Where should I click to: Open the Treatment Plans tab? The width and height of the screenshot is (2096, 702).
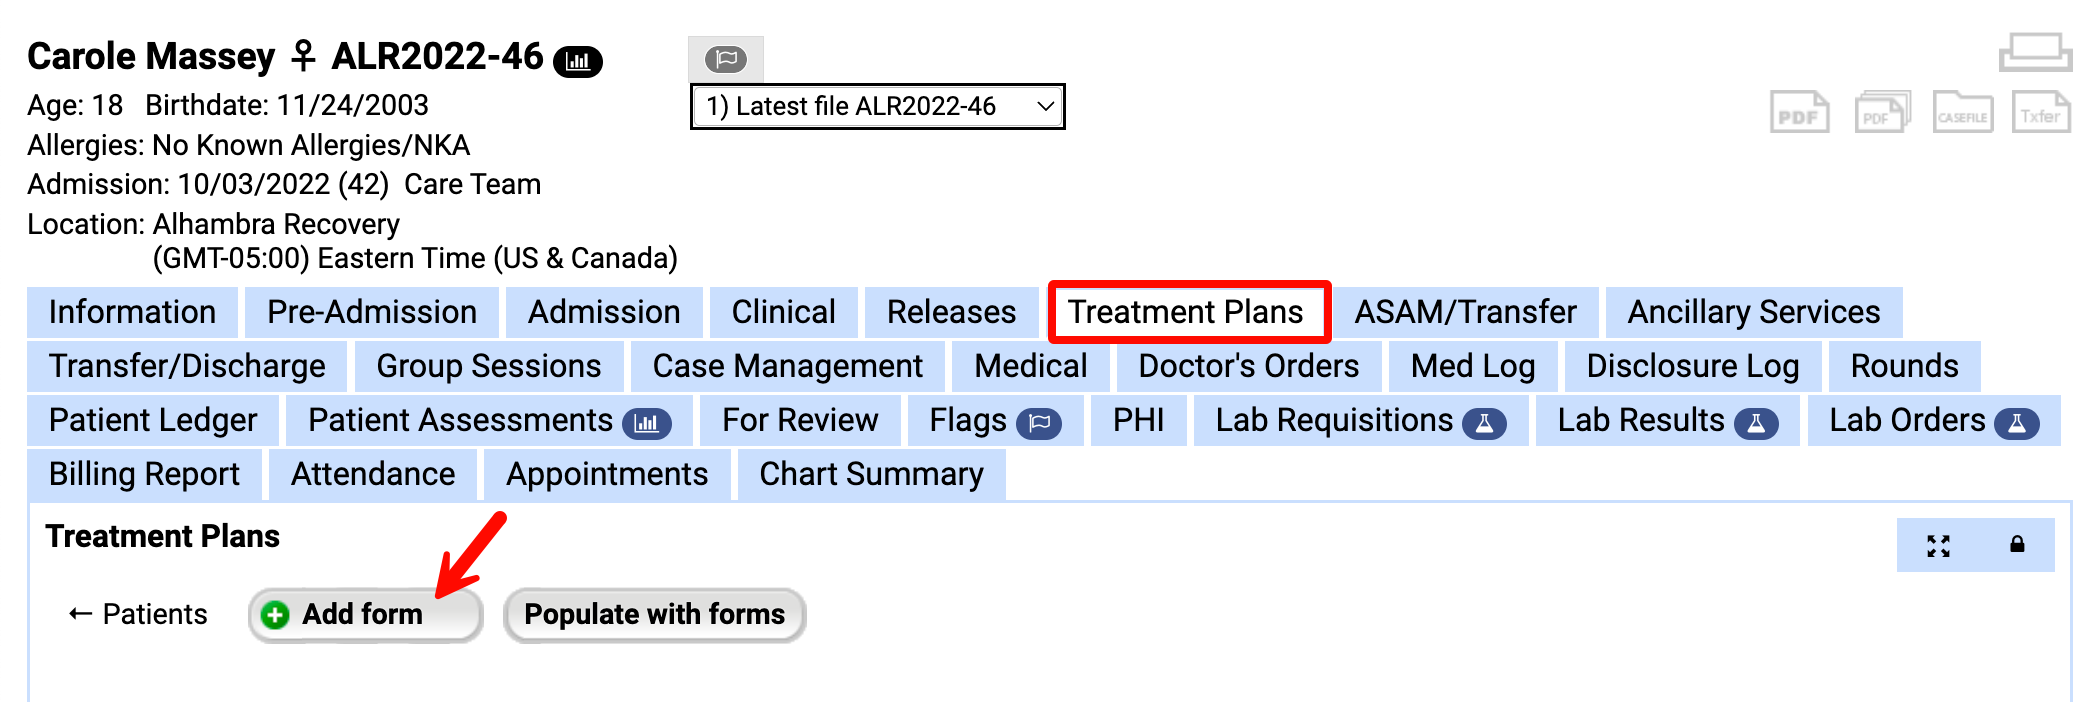click(1186, 312)
